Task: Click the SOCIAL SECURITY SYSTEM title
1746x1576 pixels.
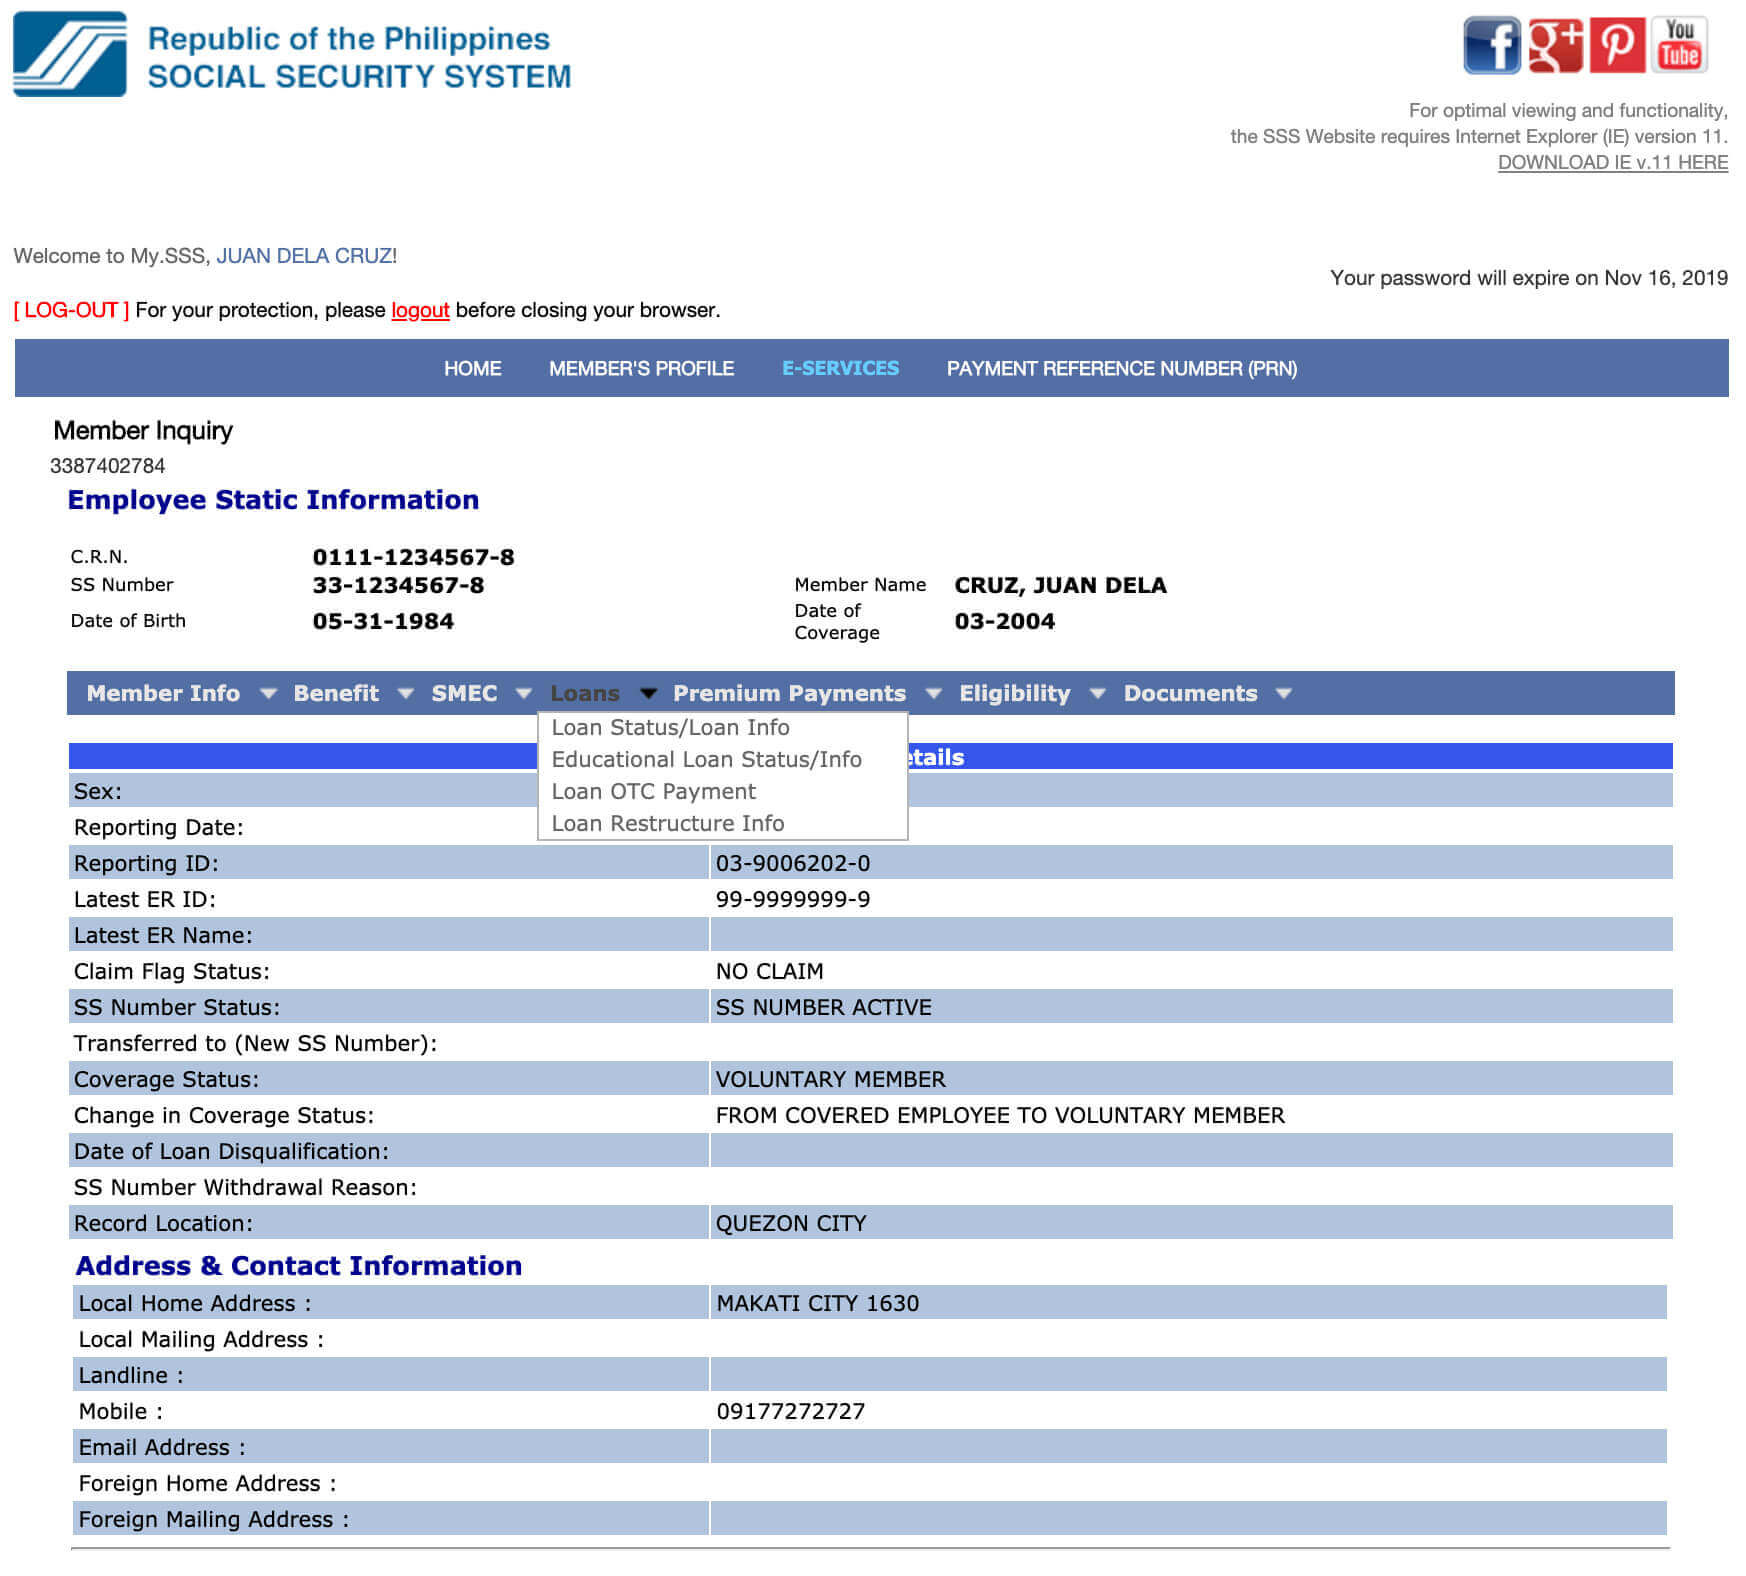Action: click(x=360, y=76)
